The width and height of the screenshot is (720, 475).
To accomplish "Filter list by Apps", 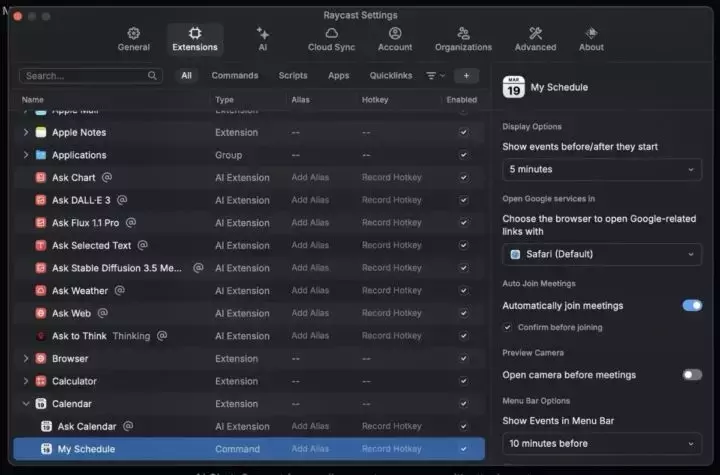I will click(338, 75).
